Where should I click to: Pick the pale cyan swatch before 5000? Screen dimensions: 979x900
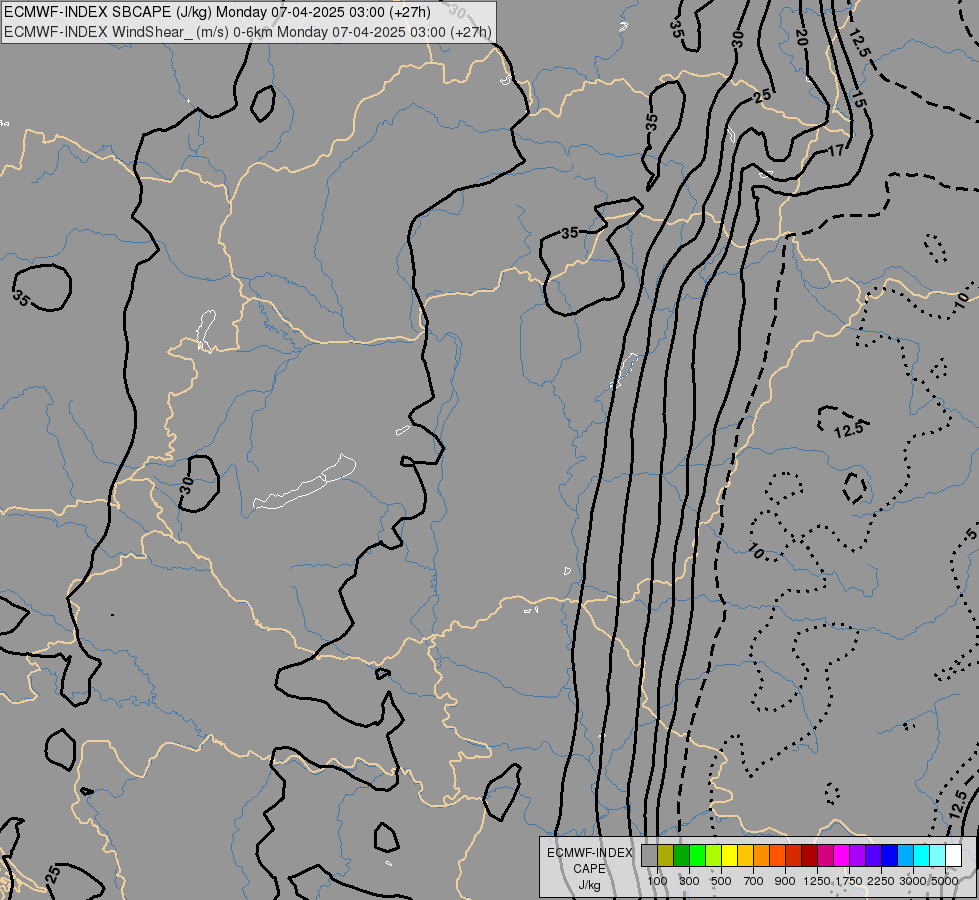(x=937, y=856)
